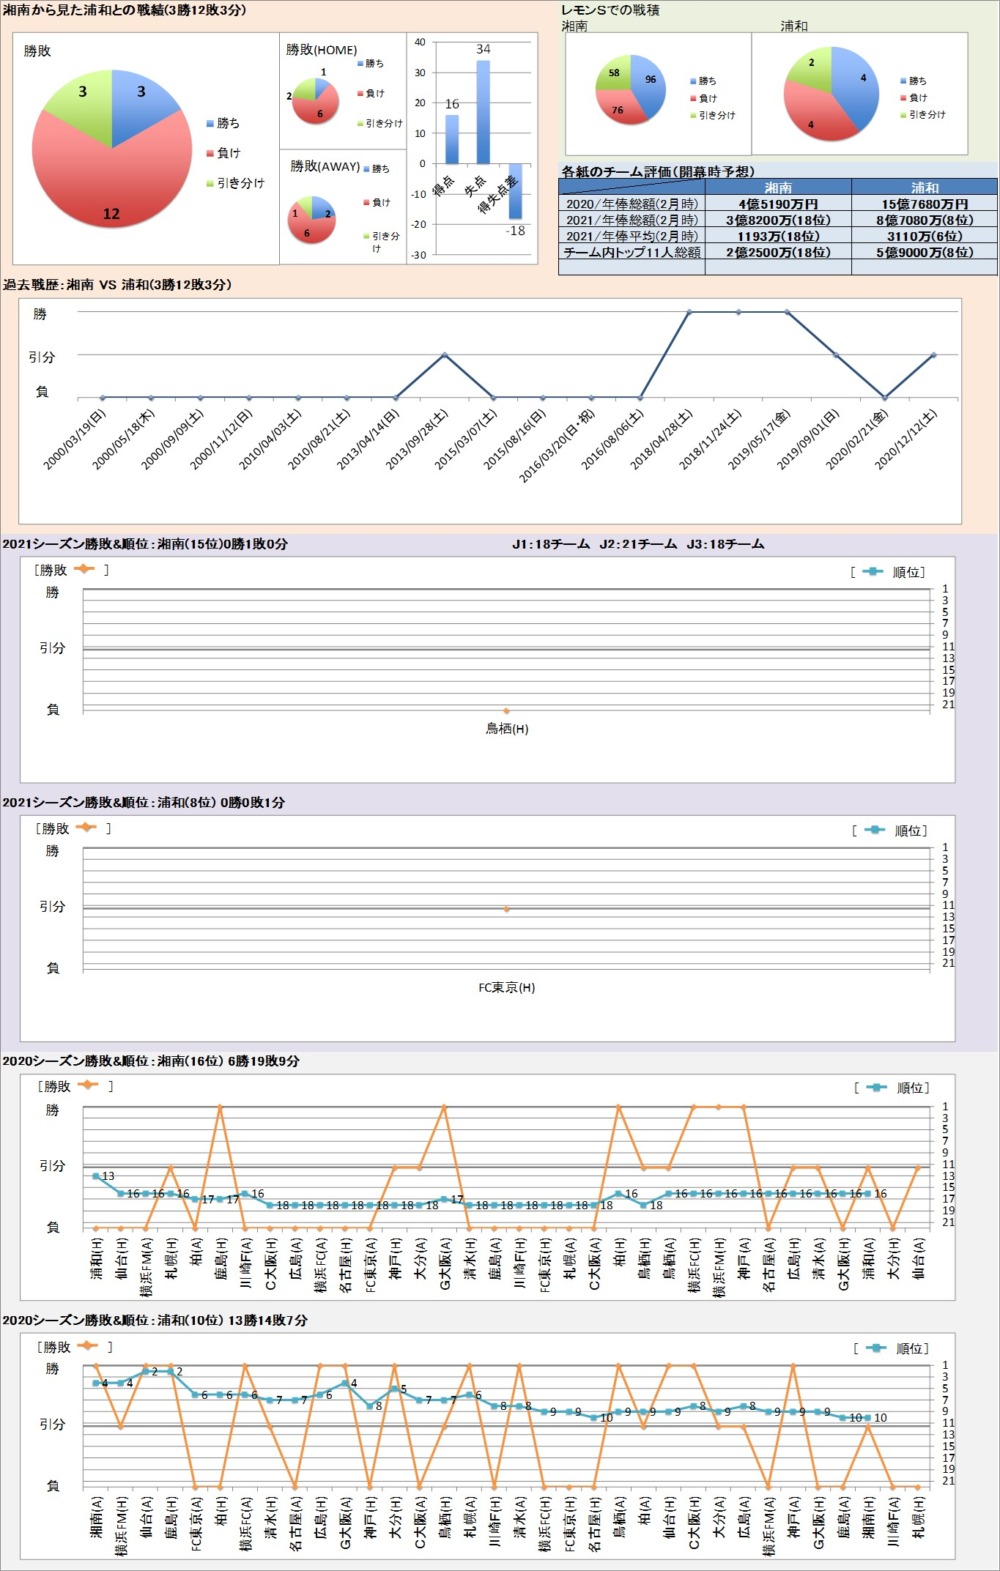Image resolution: width=1000 pixels, height=1571 pixels.
Task: Click the FC東京(H) label in 2021 浦和 chart
Action: pos(507,988)
